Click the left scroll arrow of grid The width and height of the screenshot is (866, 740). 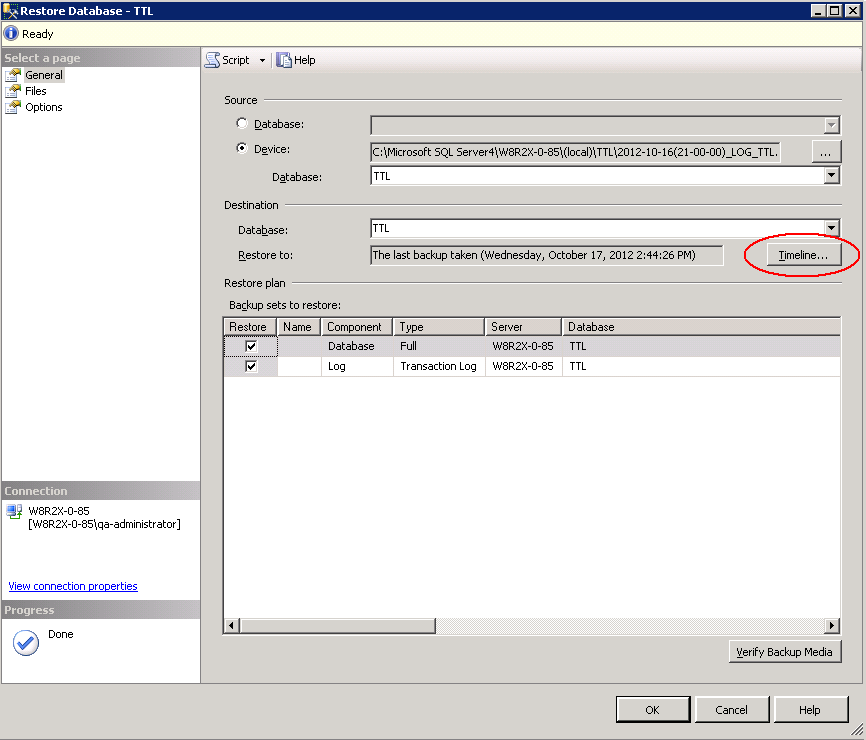click(231, 626)
